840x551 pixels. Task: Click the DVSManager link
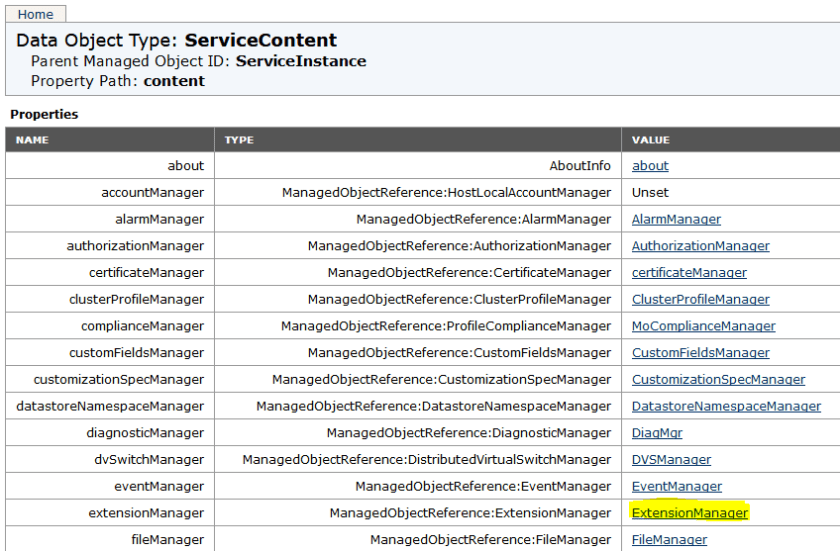(x=671, y=460)
